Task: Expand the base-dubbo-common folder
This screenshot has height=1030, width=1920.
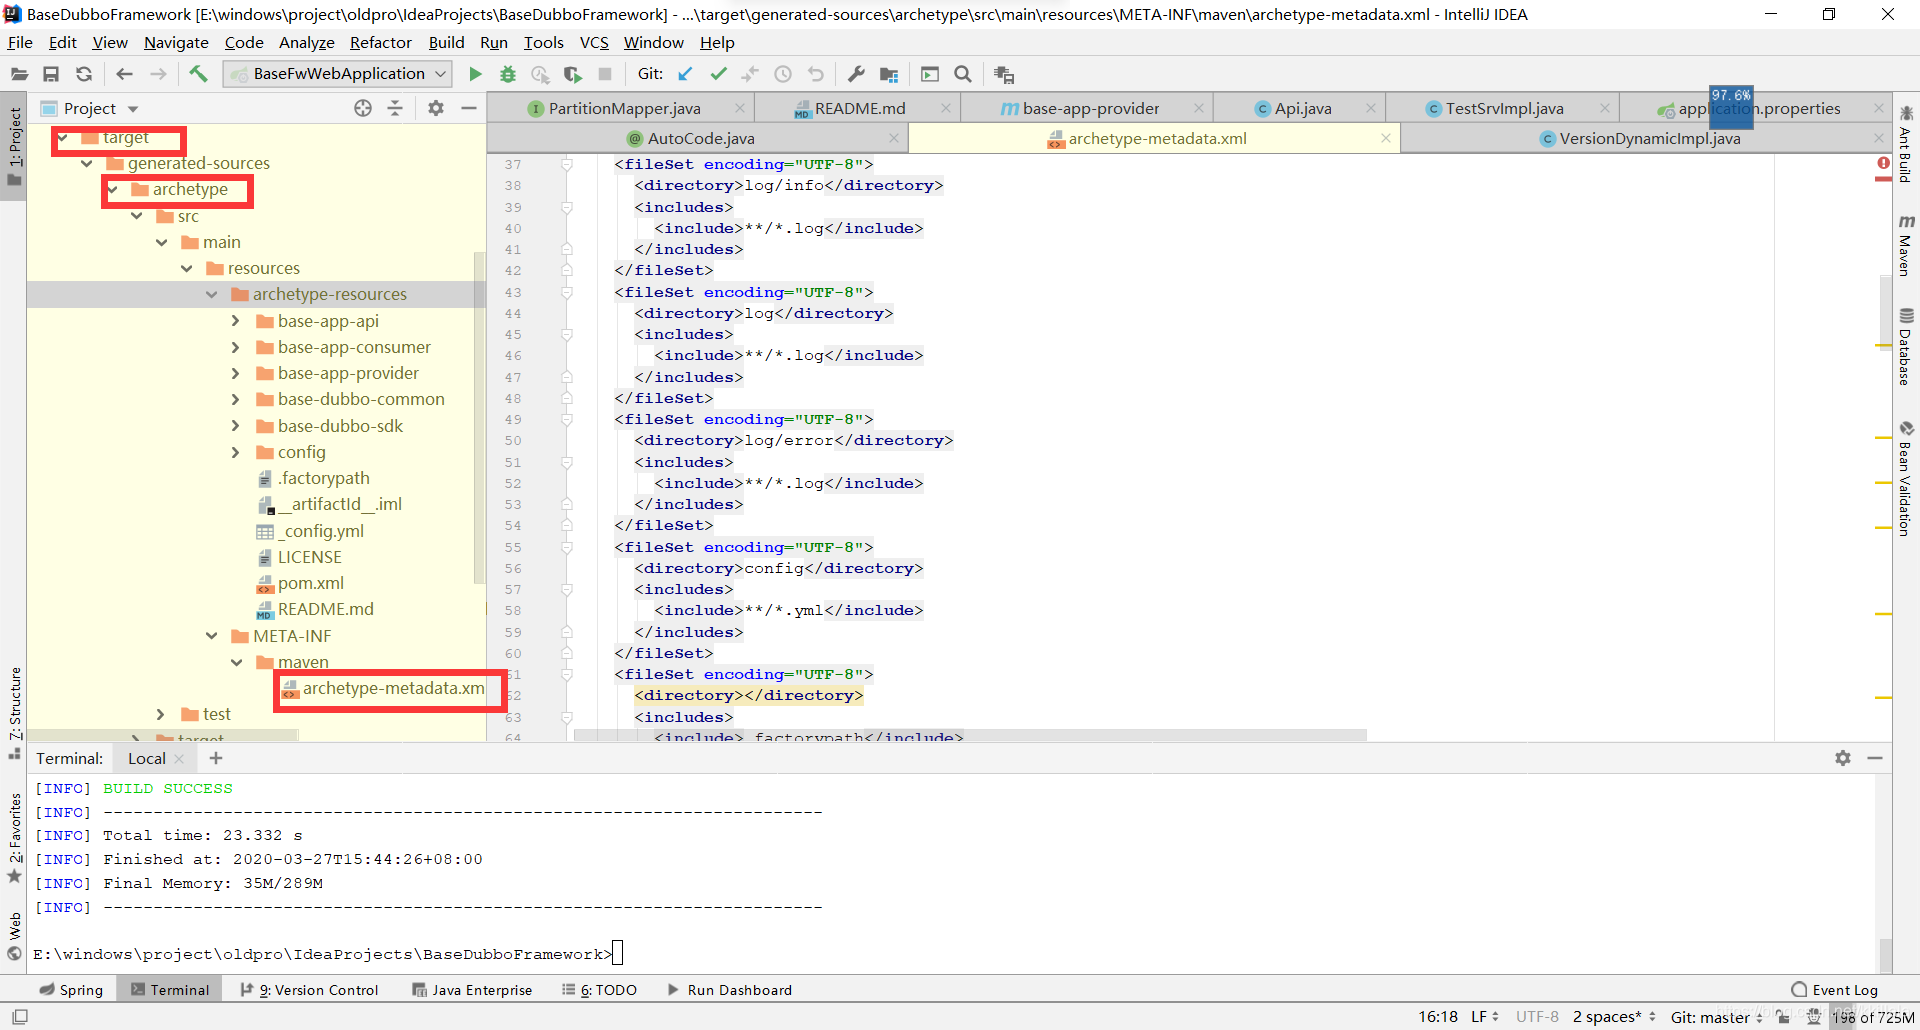Action: tap(236, 399)
